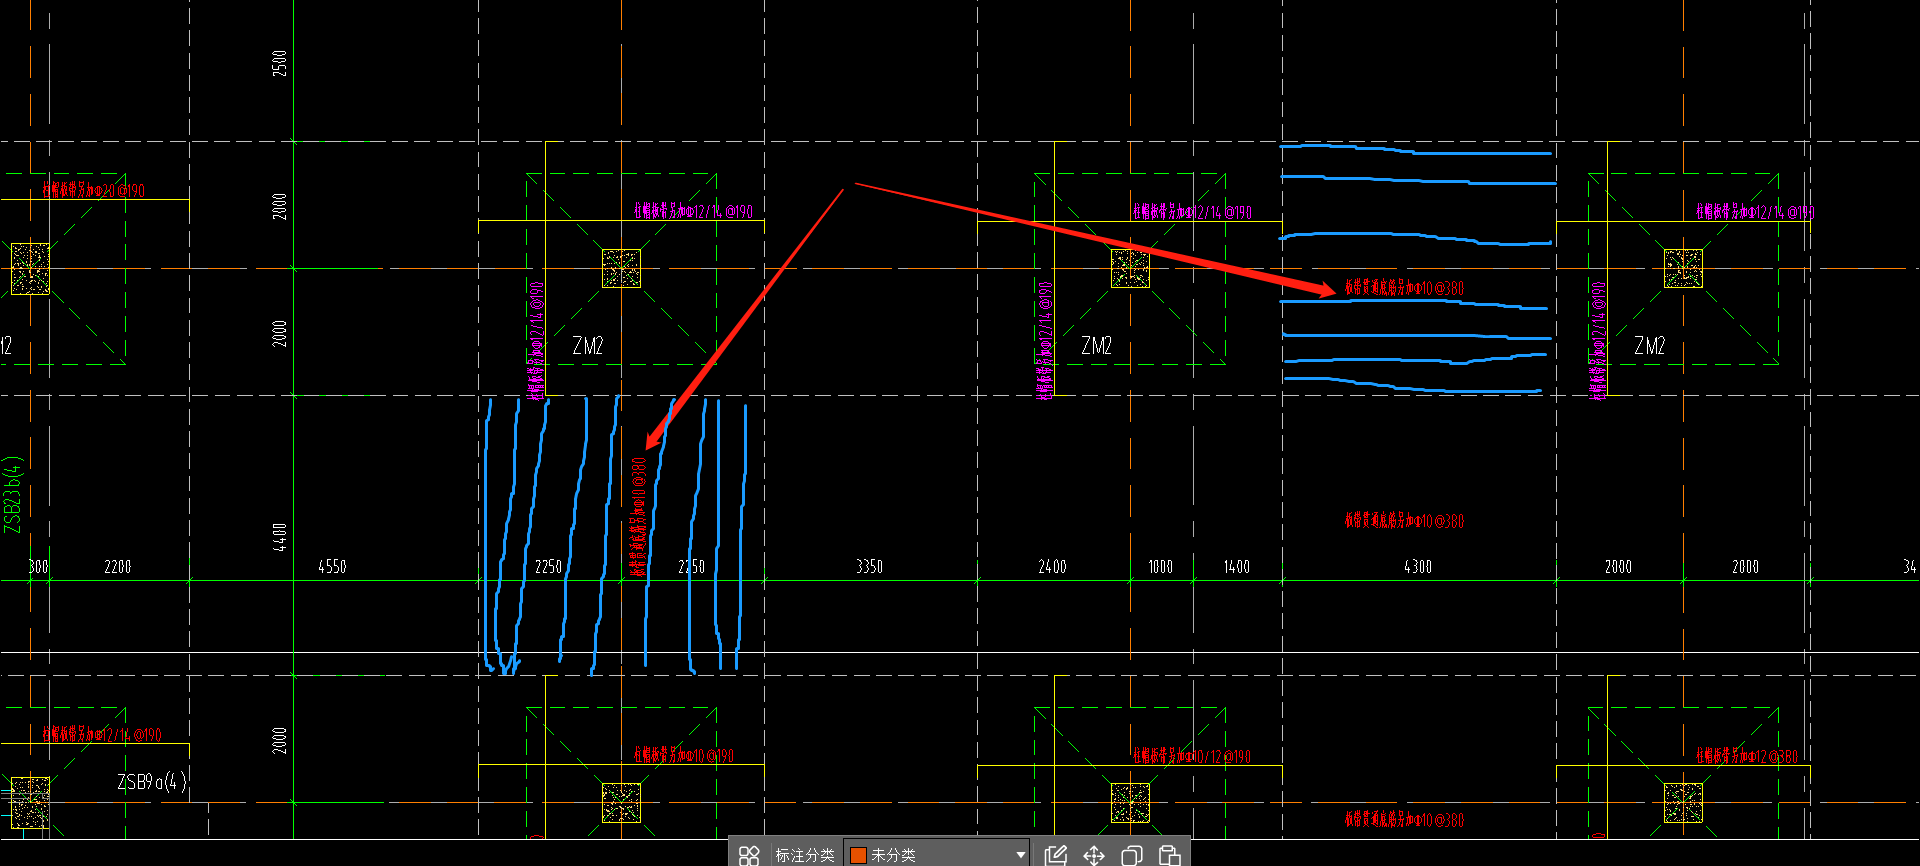Click the orange 未分类 color swatch
This screenshot has width=1920, height=866.
pos(858,855)
